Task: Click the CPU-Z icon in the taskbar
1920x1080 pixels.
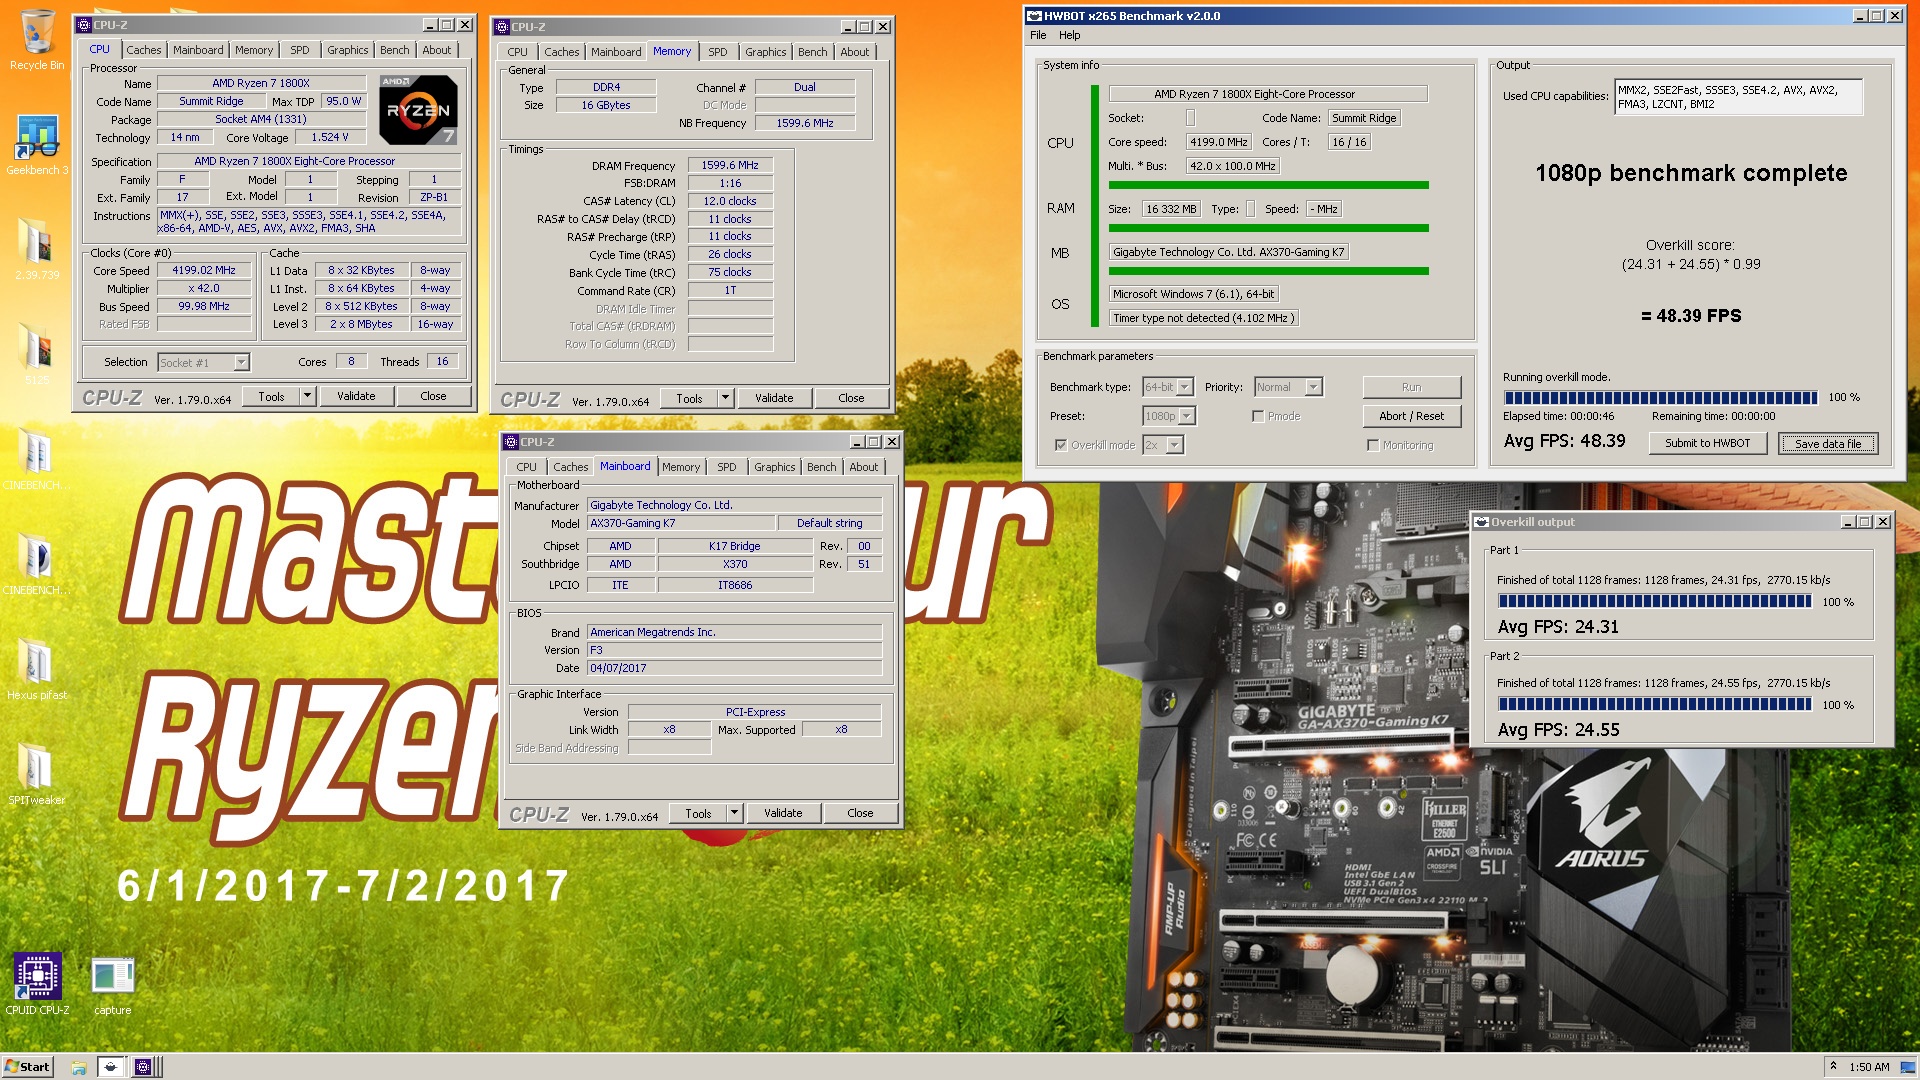Action: point(143,1067)
